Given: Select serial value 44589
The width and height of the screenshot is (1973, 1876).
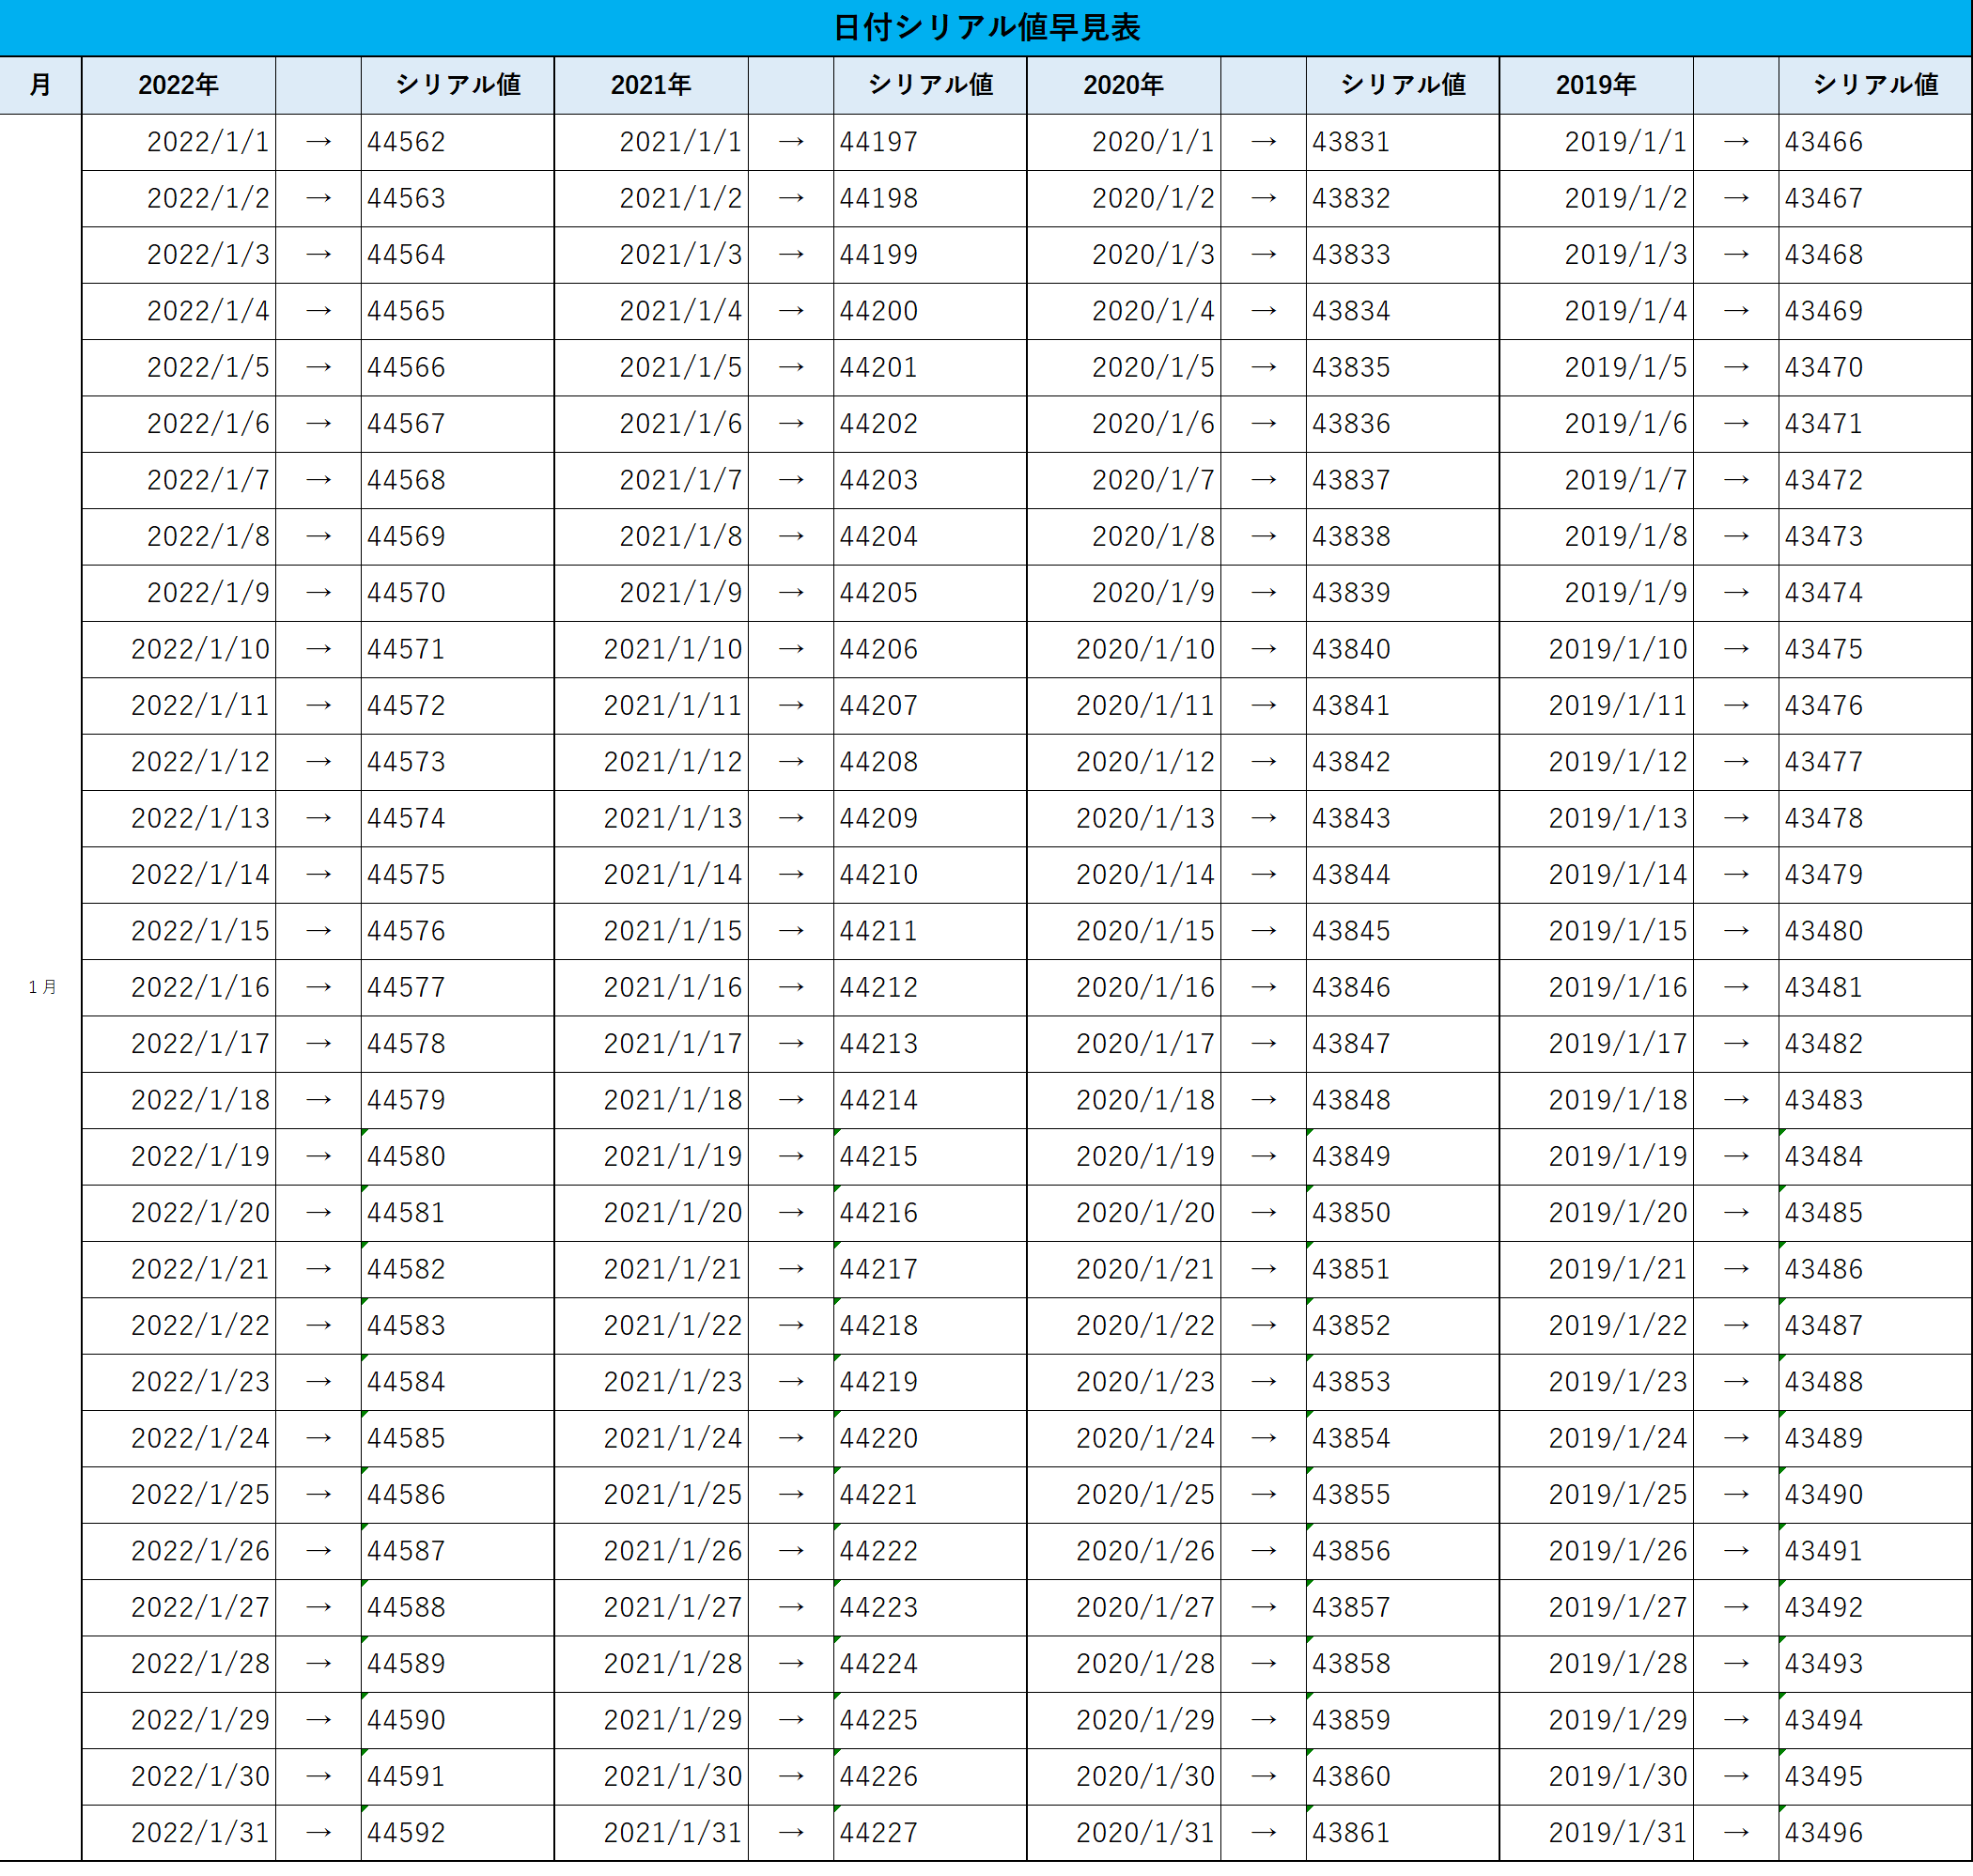Looking at the screenshot, I should pos(458,1663).
